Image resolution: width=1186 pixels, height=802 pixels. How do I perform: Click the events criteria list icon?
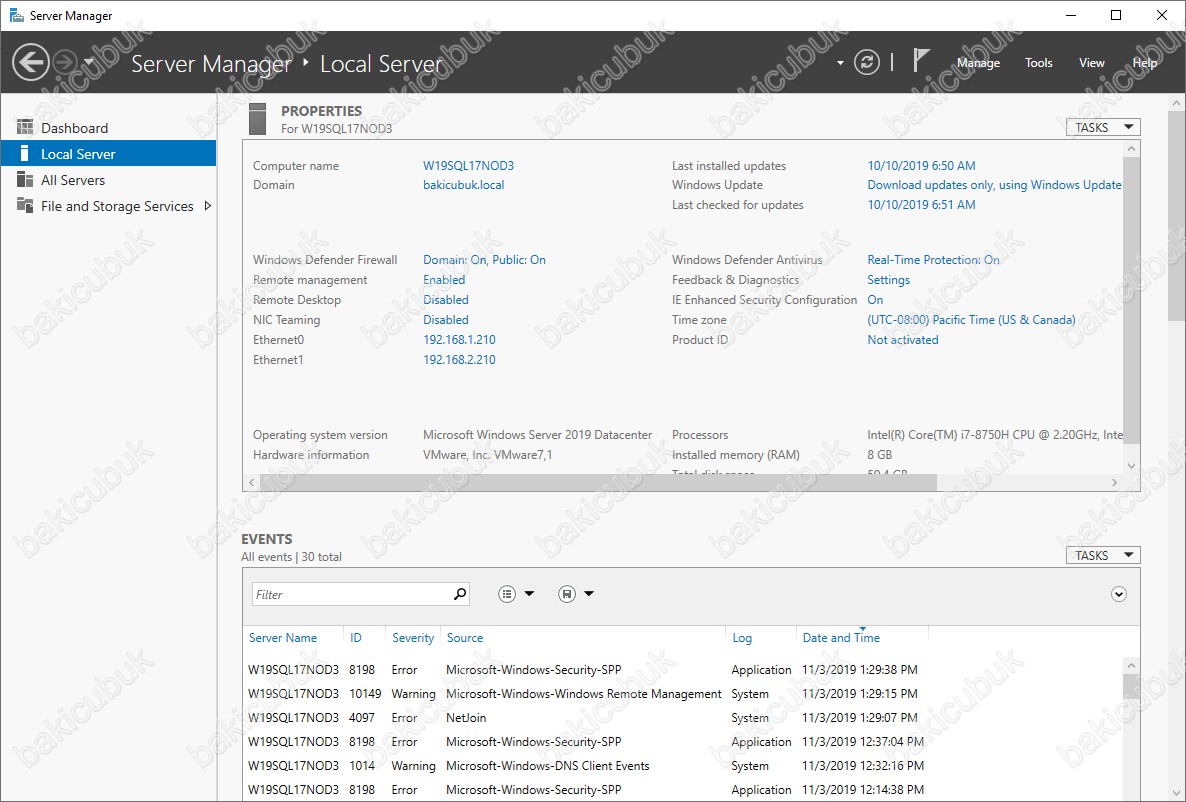pyautogui.click(x=507, y=594)
